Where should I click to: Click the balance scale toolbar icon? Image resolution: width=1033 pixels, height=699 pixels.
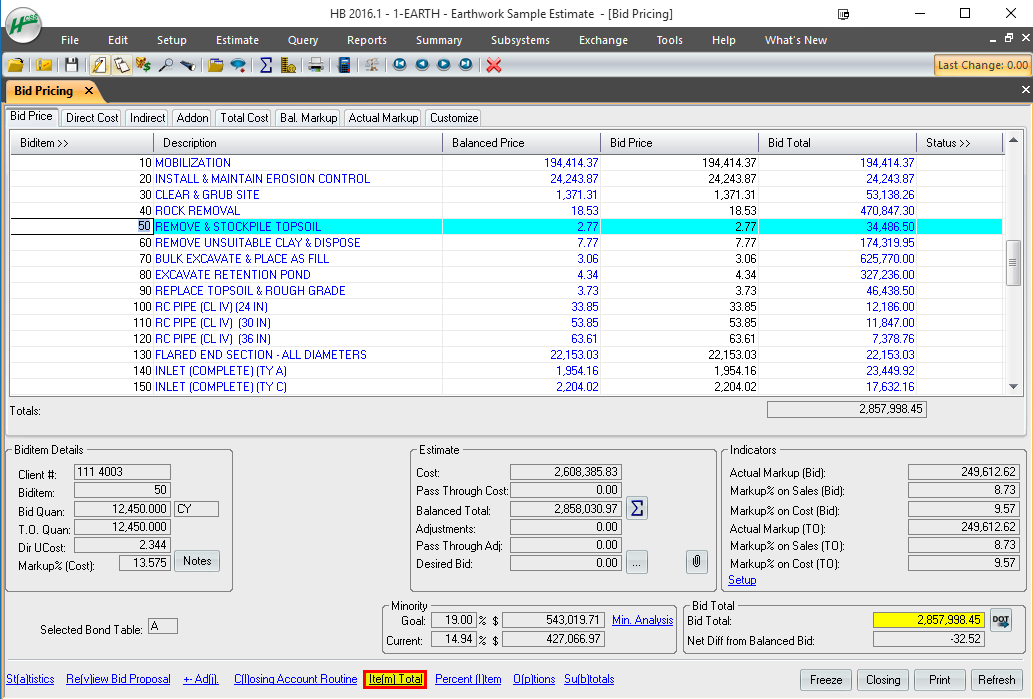[372, 65]
